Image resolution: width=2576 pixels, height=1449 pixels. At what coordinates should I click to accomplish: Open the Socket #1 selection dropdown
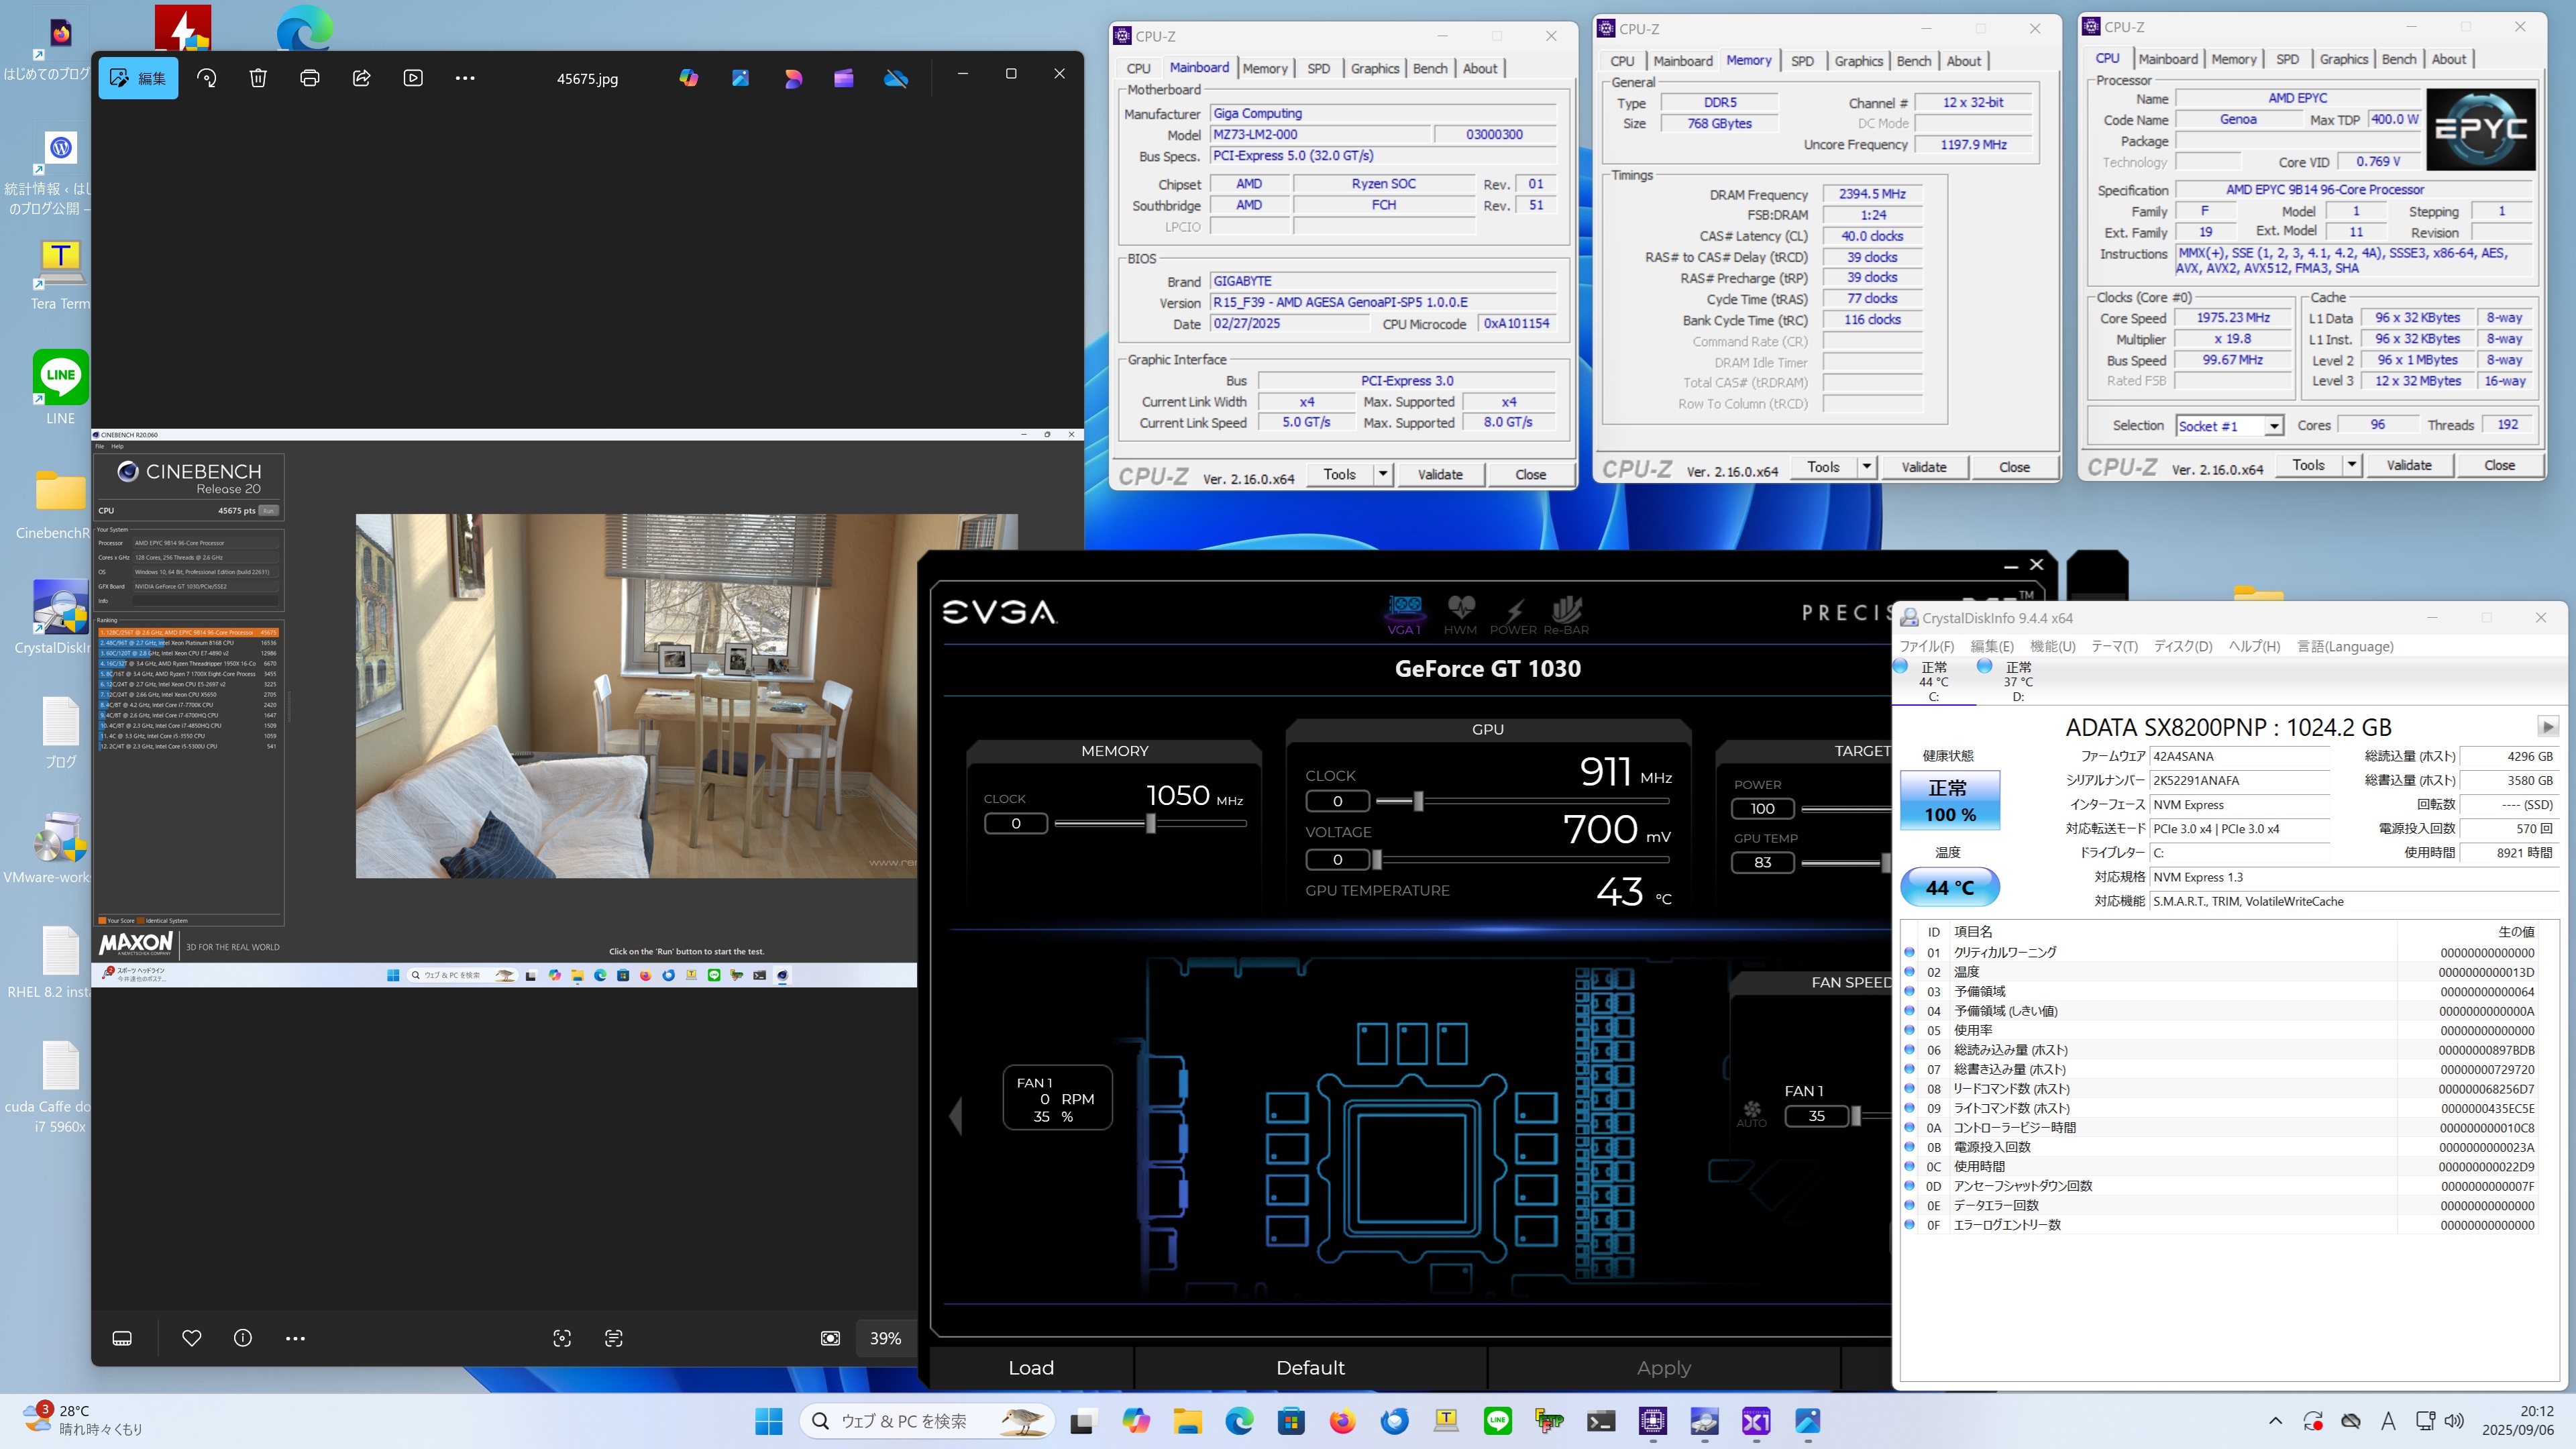pyautogui.click(x=2273, y=426)
